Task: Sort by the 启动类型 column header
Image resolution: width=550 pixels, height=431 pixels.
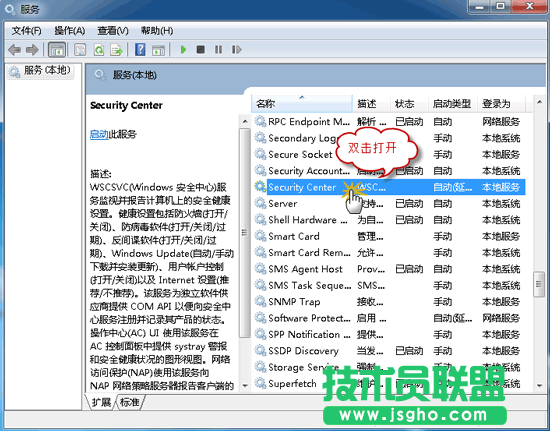Action: (453, 103)
